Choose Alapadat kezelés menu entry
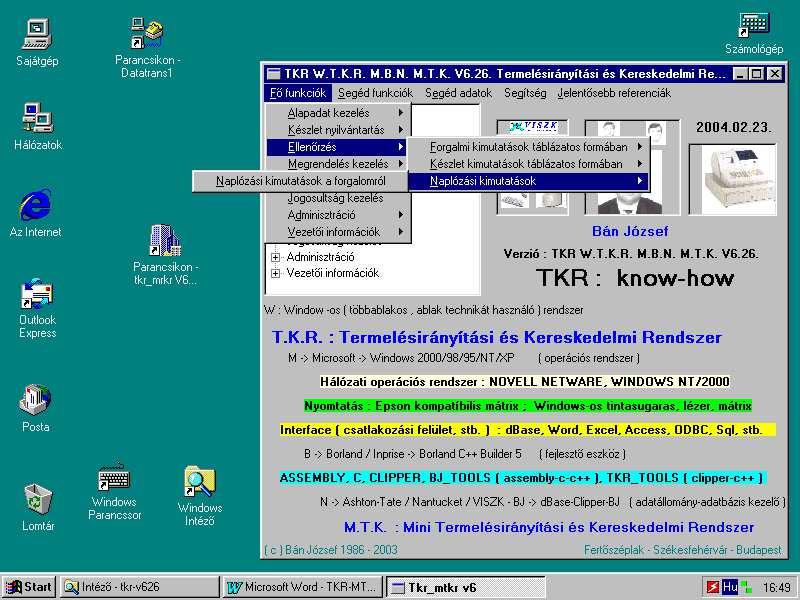Screen dimensions: 800x600 (x=337, y=113)
